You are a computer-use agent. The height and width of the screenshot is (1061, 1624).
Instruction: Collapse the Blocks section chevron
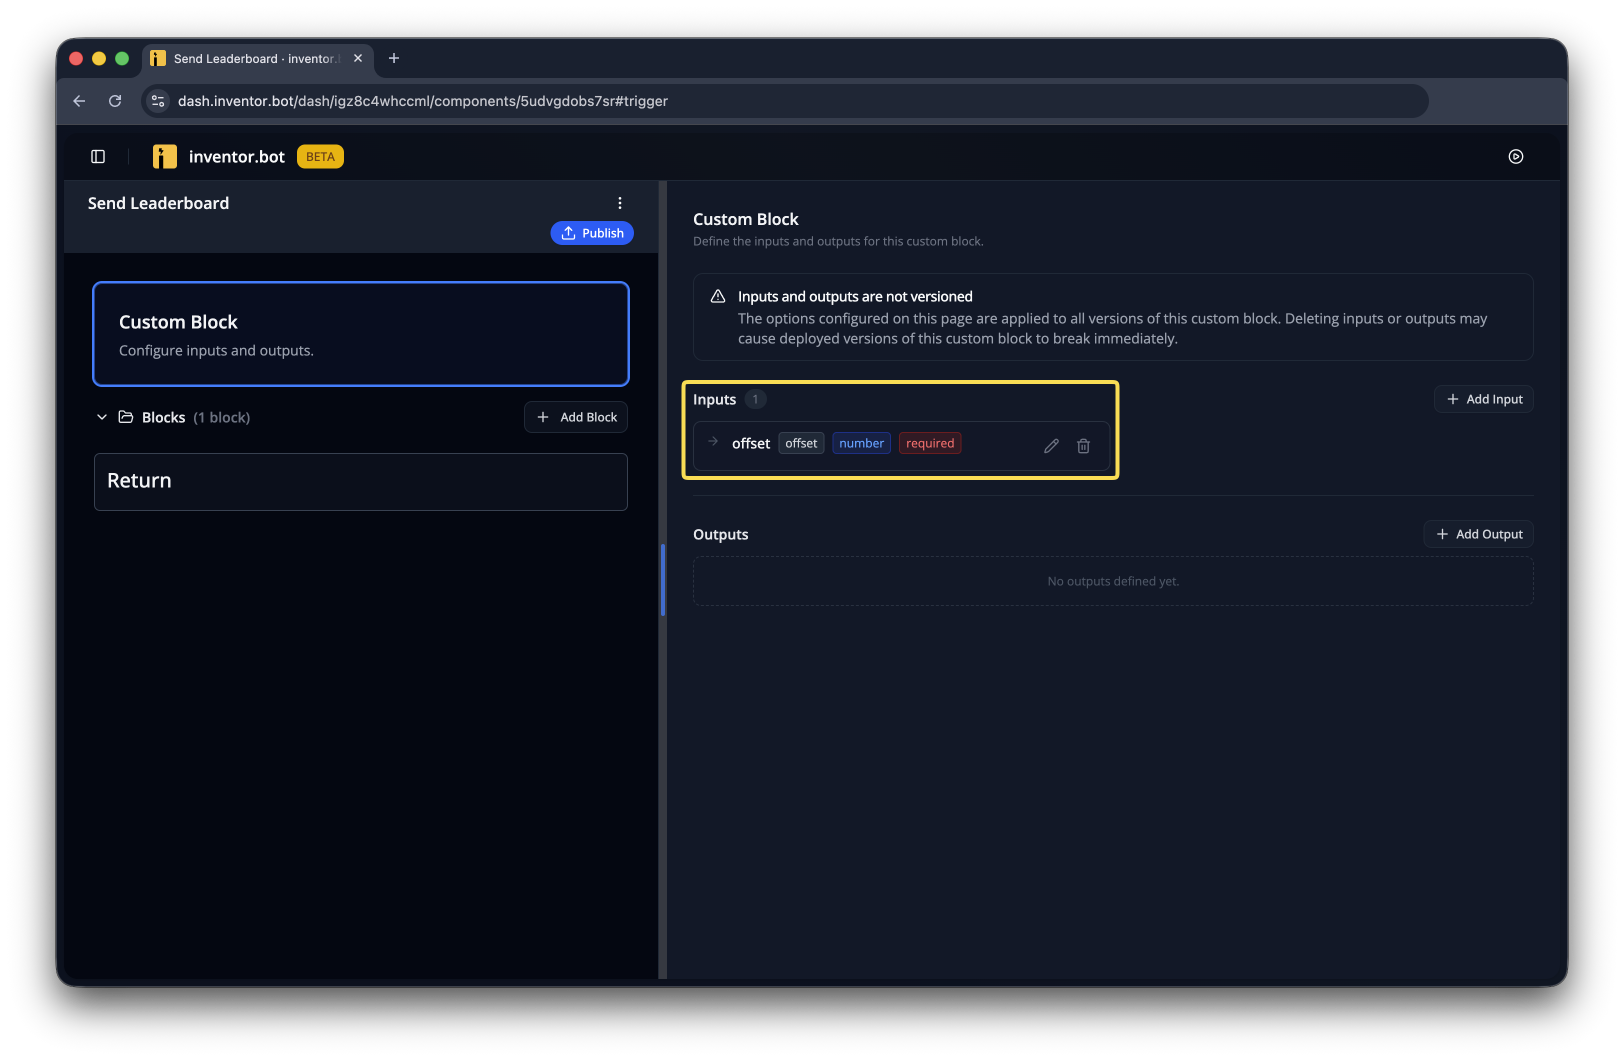(x=102, y=418)
